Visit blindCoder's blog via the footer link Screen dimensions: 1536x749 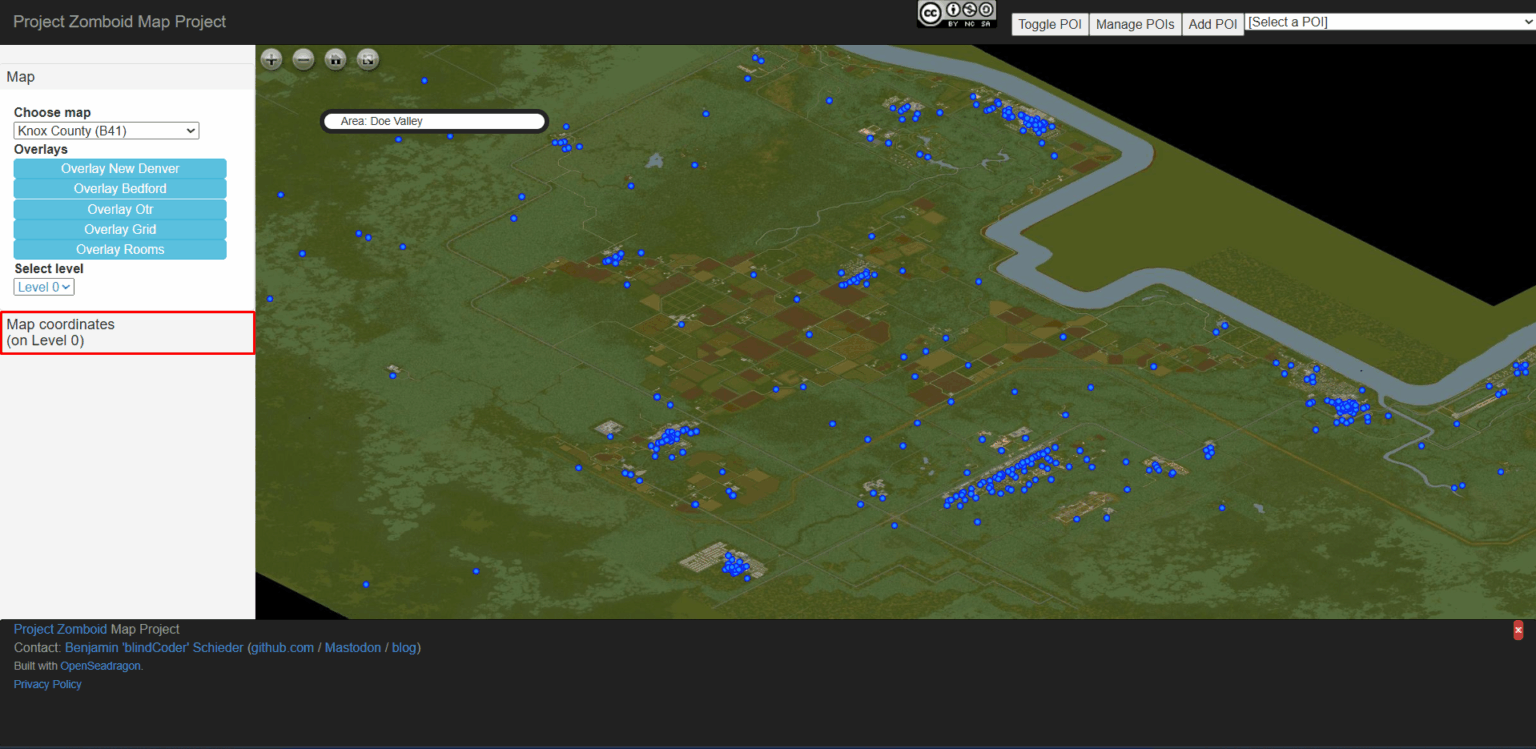[404, 647]
